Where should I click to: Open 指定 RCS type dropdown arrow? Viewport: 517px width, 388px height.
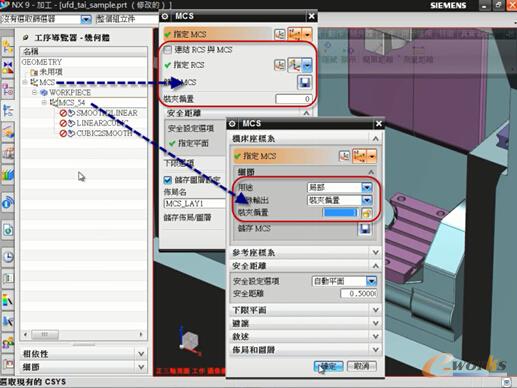(307, 65)
